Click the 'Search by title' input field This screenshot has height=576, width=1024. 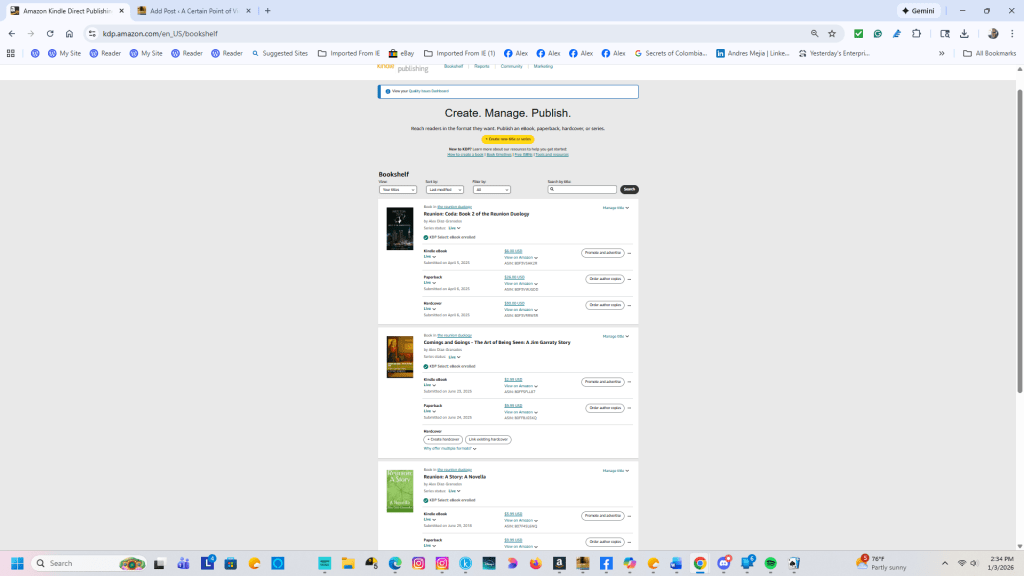click(x=584, y=189)
